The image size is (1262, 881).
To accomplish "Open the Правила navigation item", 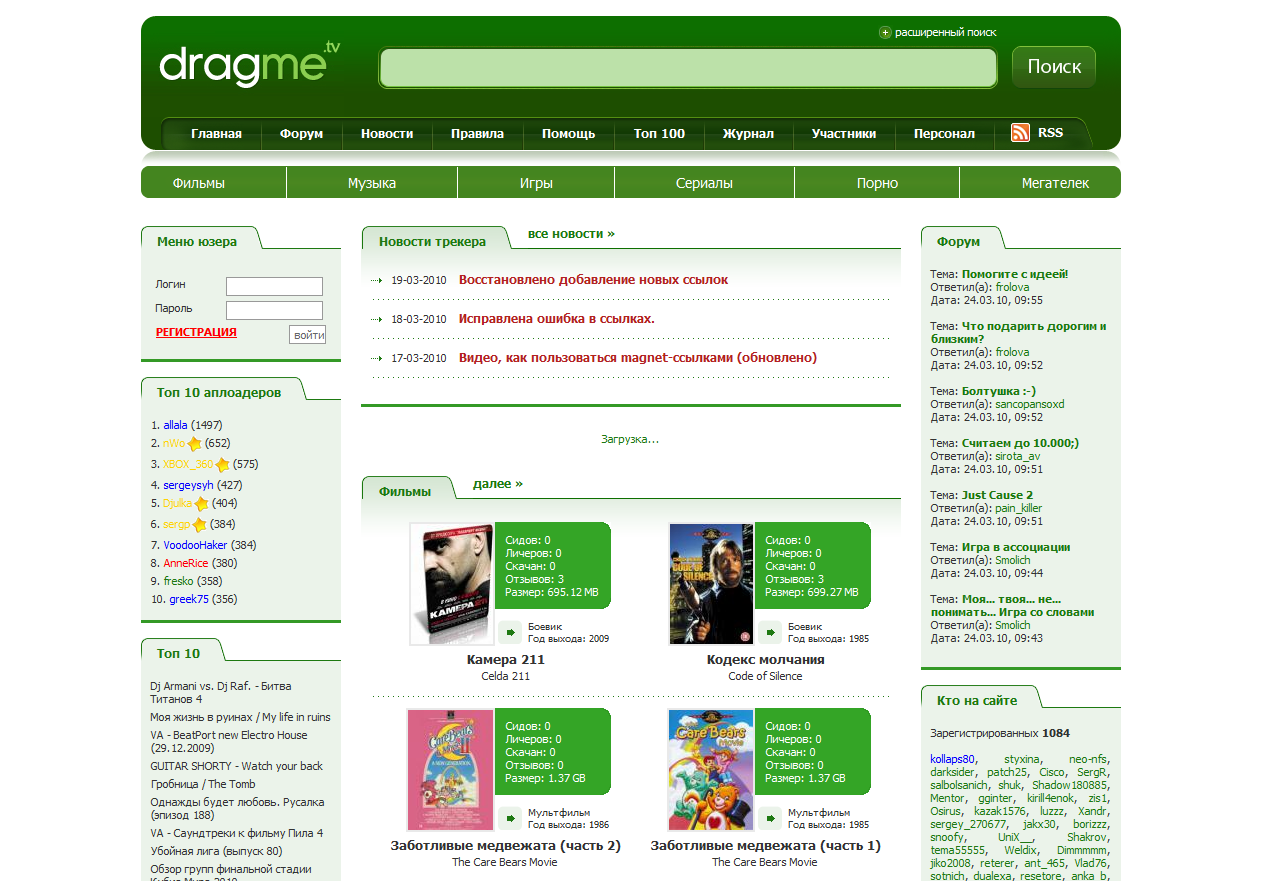I will [477, 133].
